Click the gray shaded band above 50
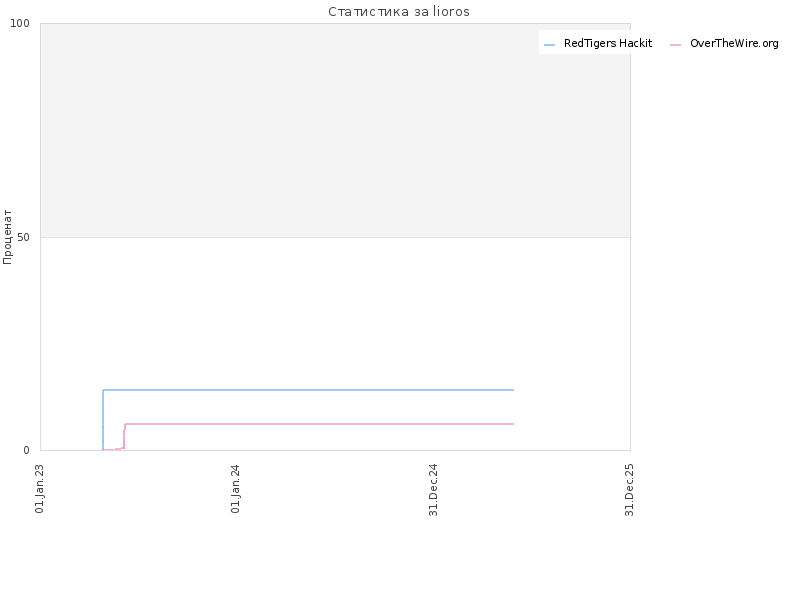Viewport: 800px width, 600px height. [335, 130]
